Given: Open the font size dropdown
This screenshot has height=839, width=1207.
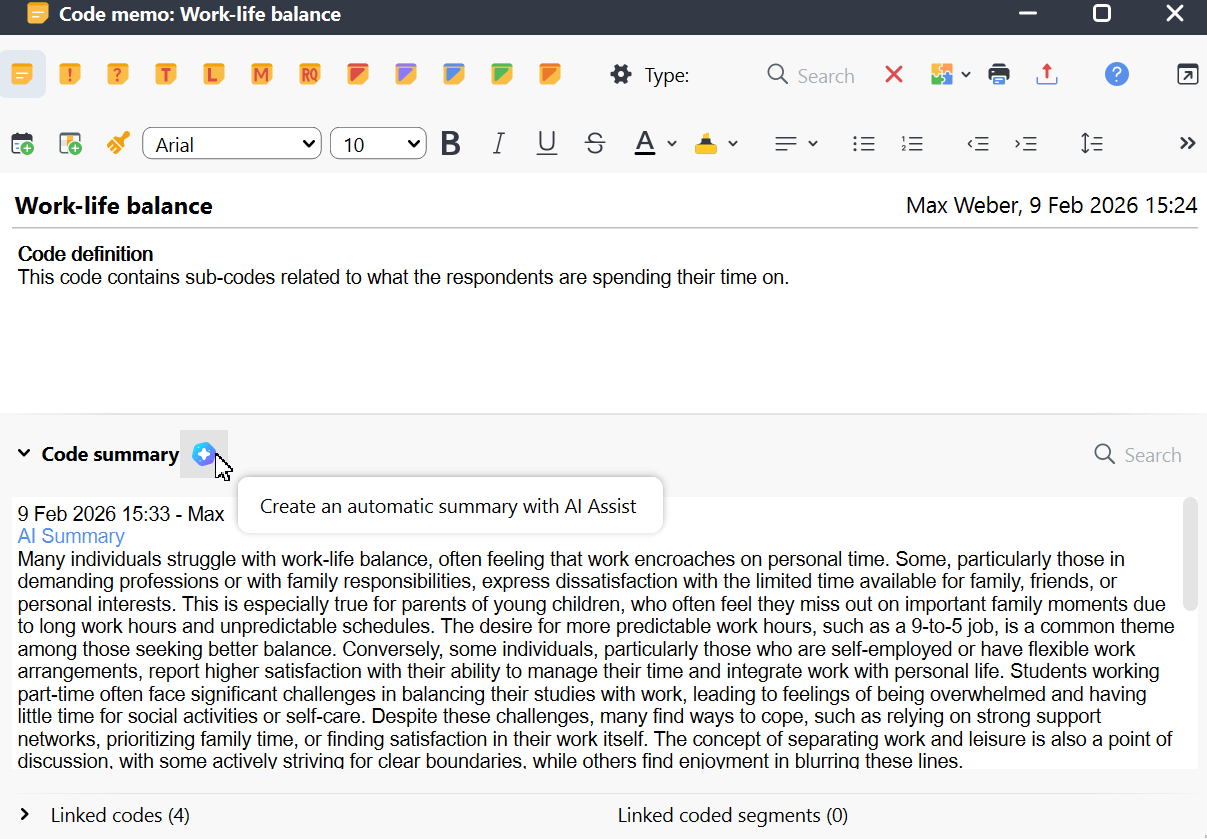Looking at the screenshot, I should point(378,143).
